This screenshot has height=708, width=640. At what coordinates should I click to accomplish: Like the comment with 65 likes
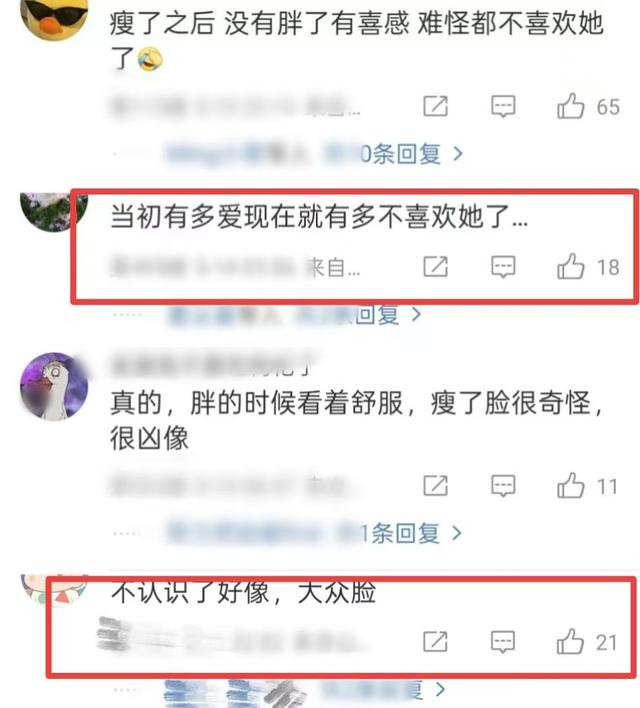(570, 106)
